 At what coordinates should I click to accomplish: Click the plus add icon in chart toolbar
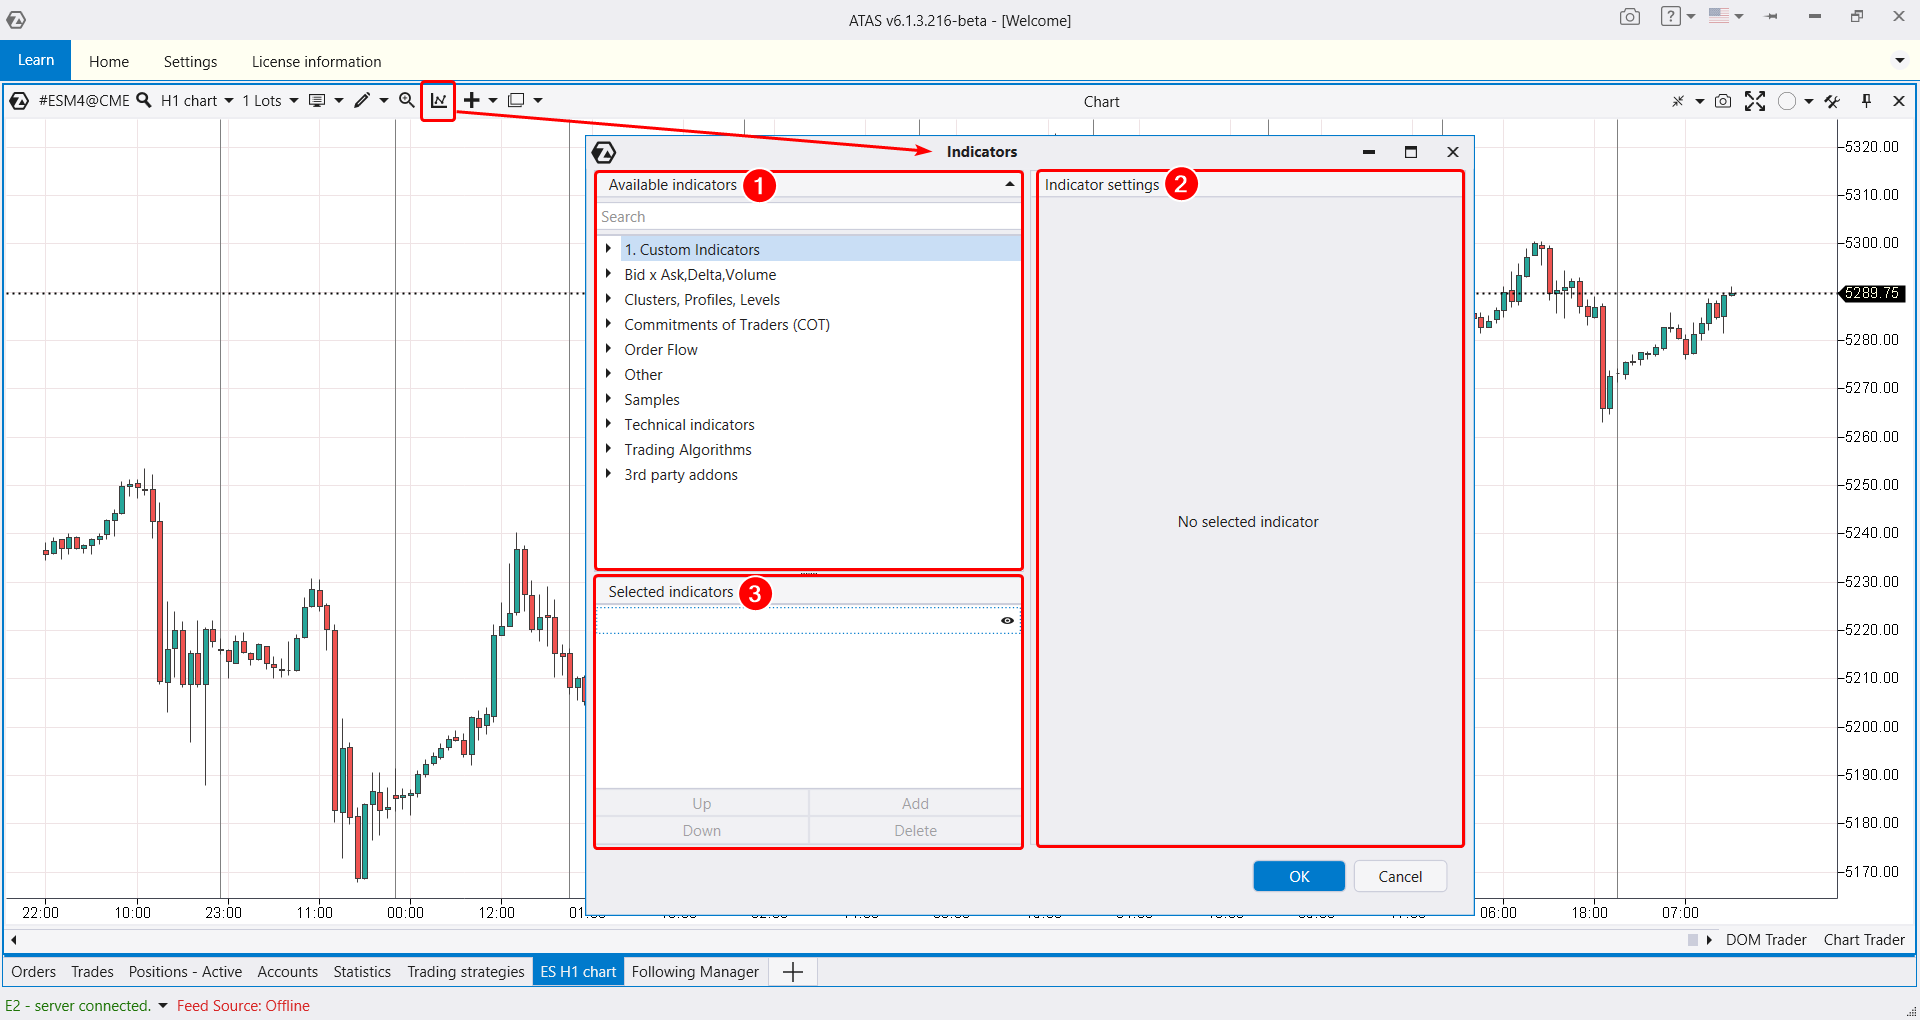tap(472, 100)
